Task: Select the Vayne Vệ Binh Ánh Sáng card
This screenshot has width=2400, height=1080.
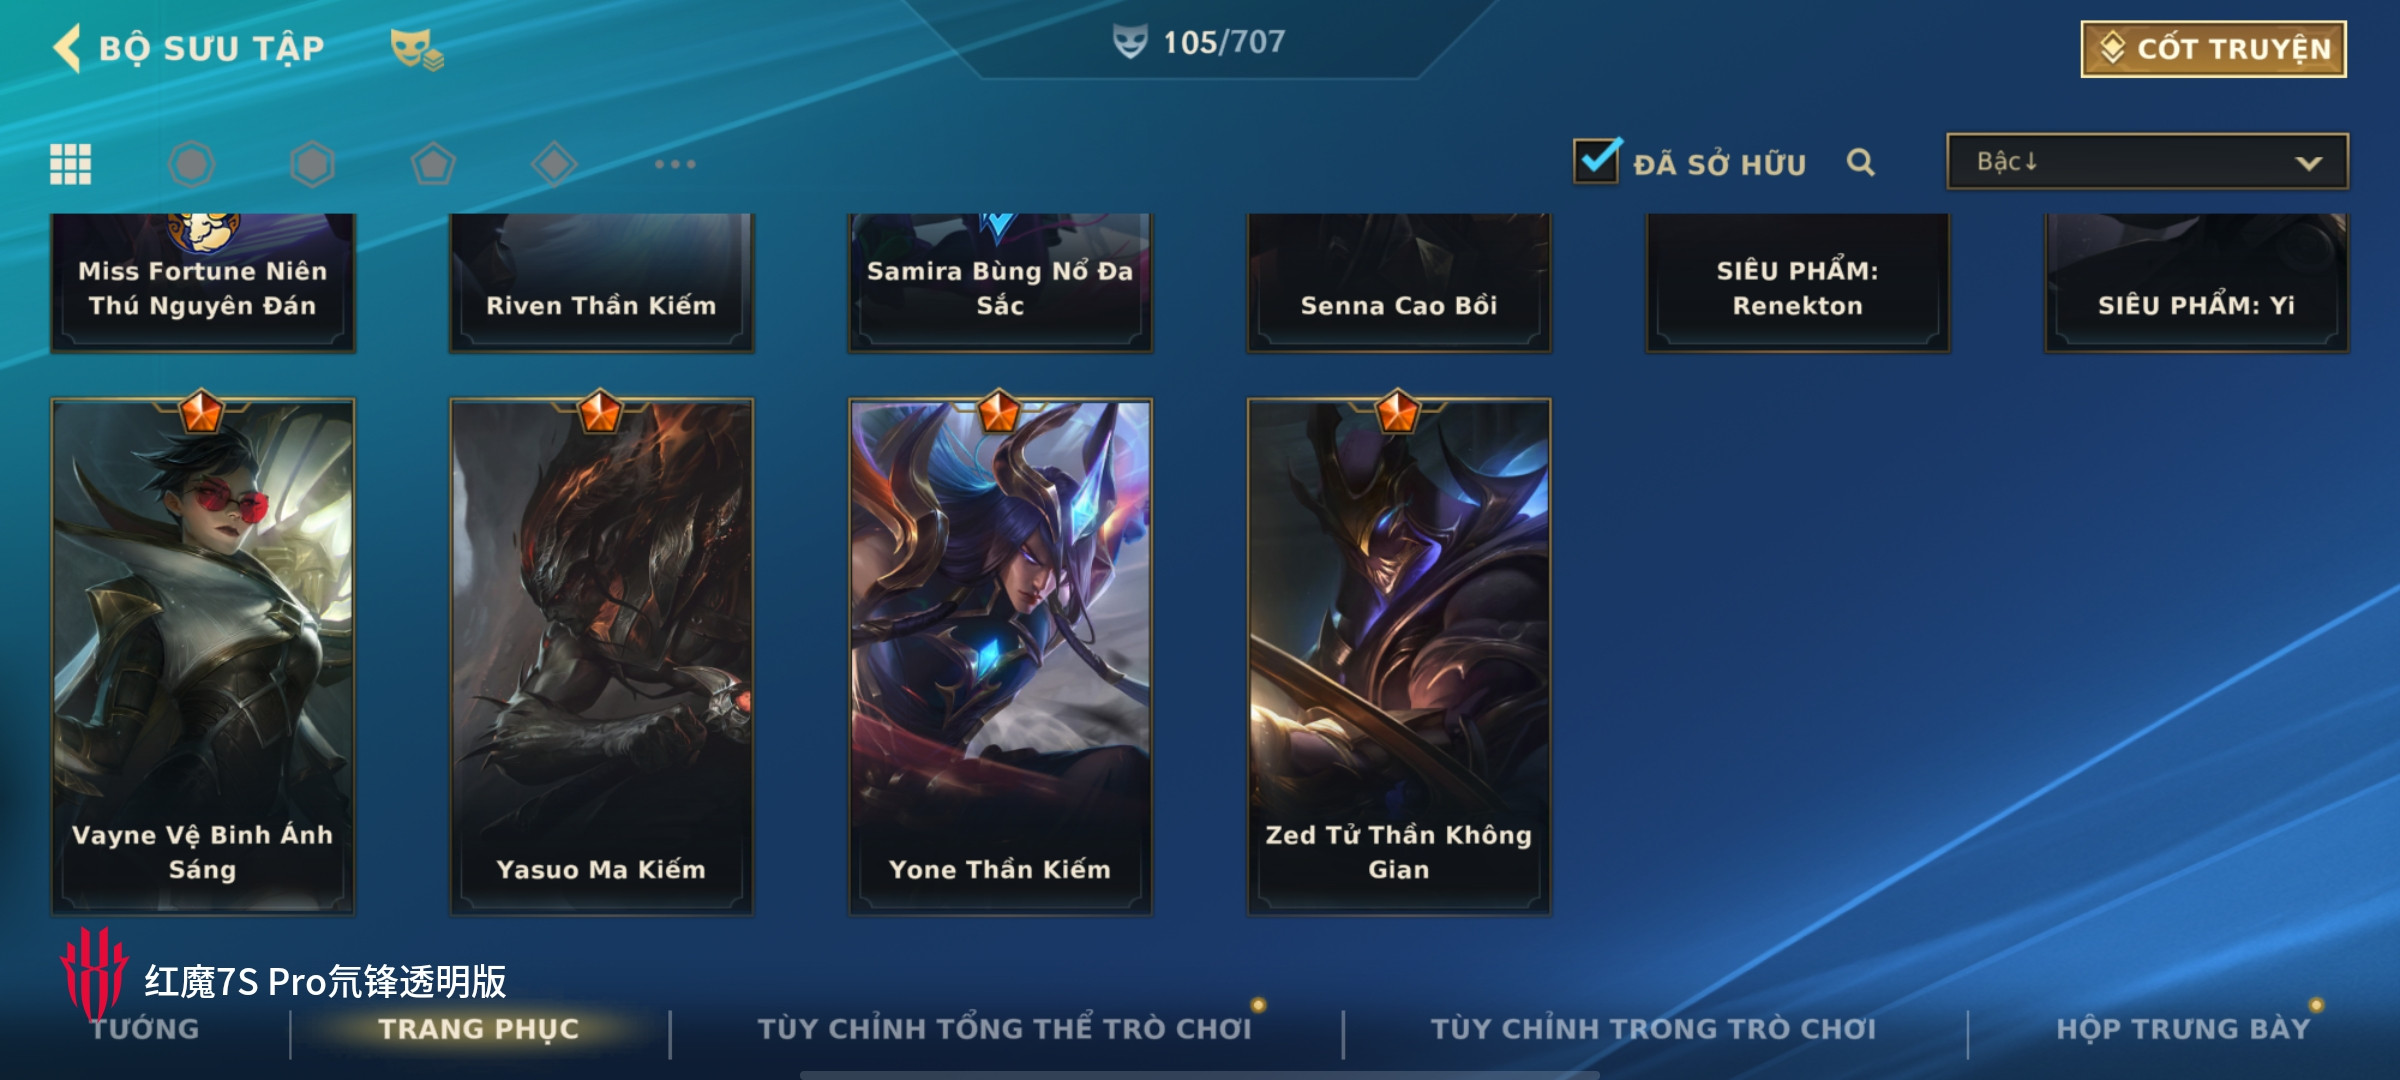Action: point(202,656)
